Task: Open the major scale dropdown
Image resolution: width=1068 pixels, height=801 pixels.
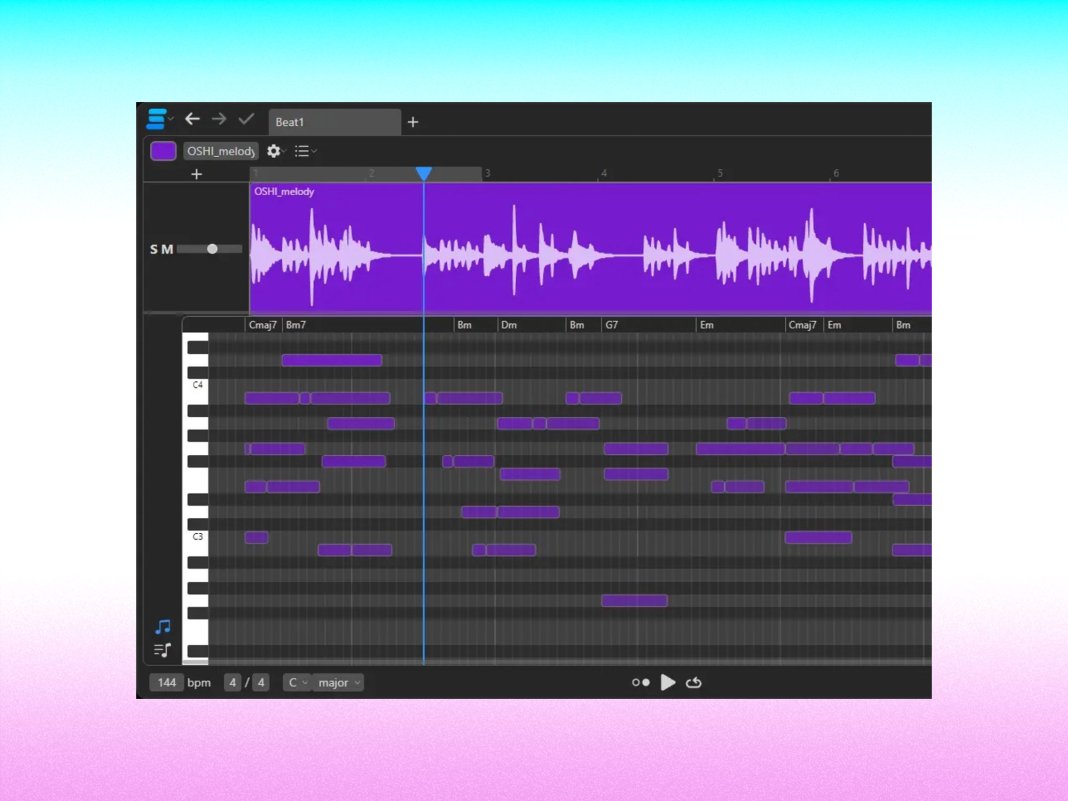Action: 339,682
